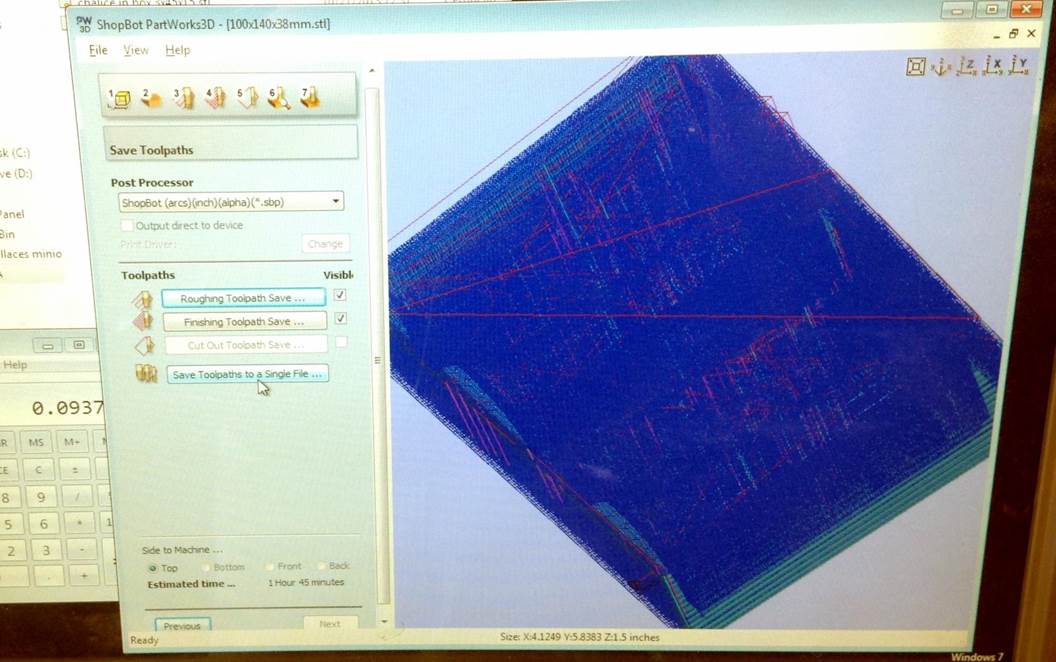Open the File menu
The height and width of the screenshot is (662, 1056).
click(98, 50)
